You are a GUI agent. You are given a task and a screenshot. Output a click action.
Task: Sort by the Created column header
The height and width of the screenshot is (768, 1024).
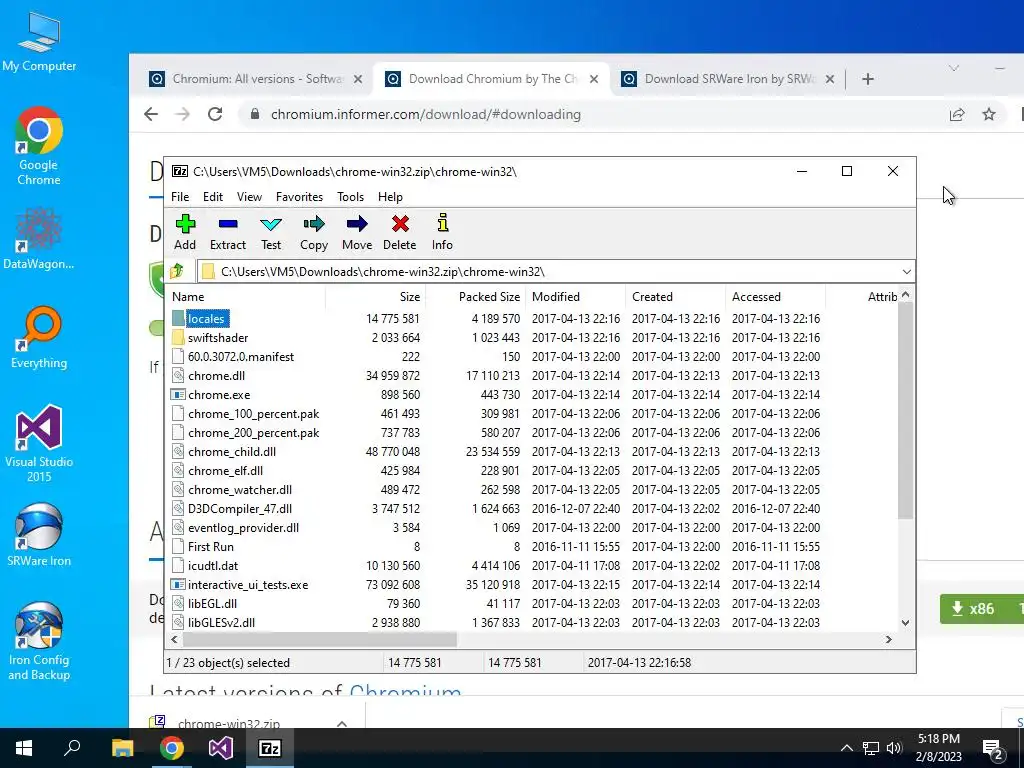[675, 296]
